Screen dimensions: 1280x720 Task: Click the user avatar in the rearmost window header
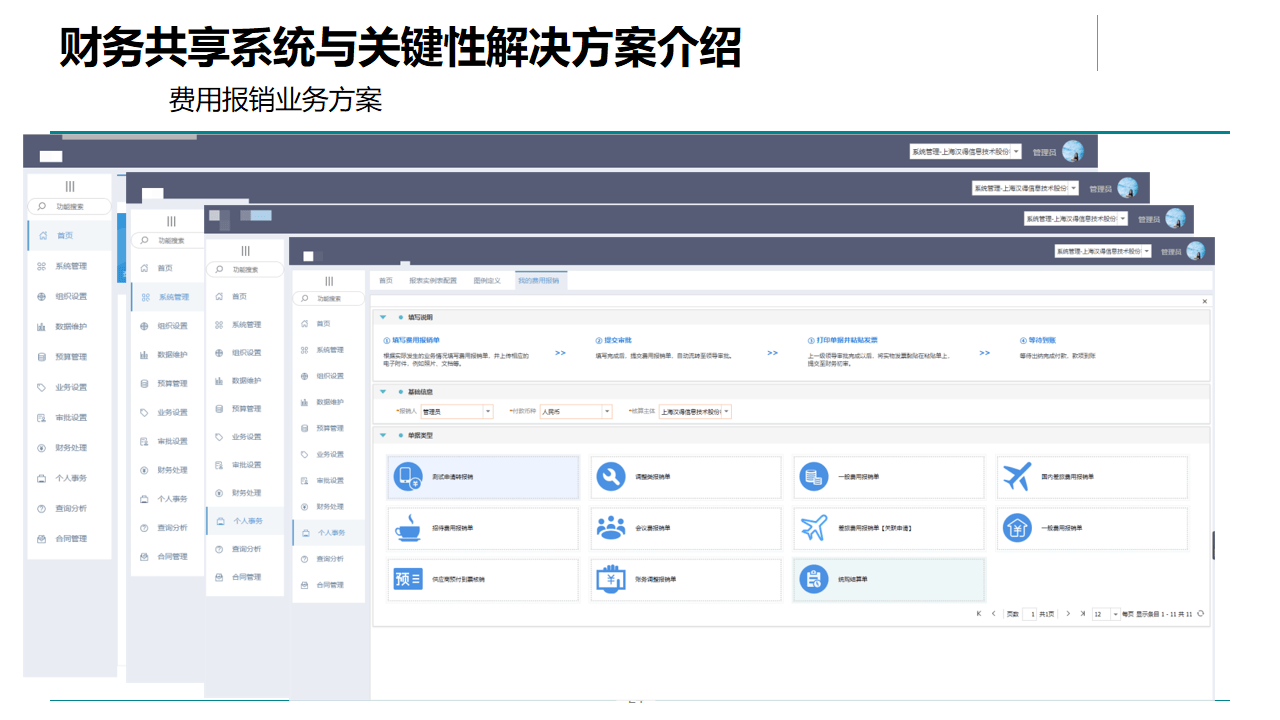(1073, 151)
